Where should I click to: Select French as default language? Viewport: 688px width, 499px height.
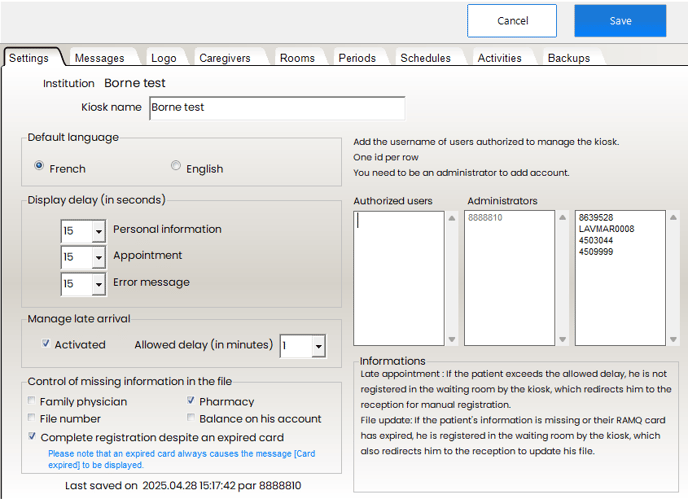click(40, 167)
